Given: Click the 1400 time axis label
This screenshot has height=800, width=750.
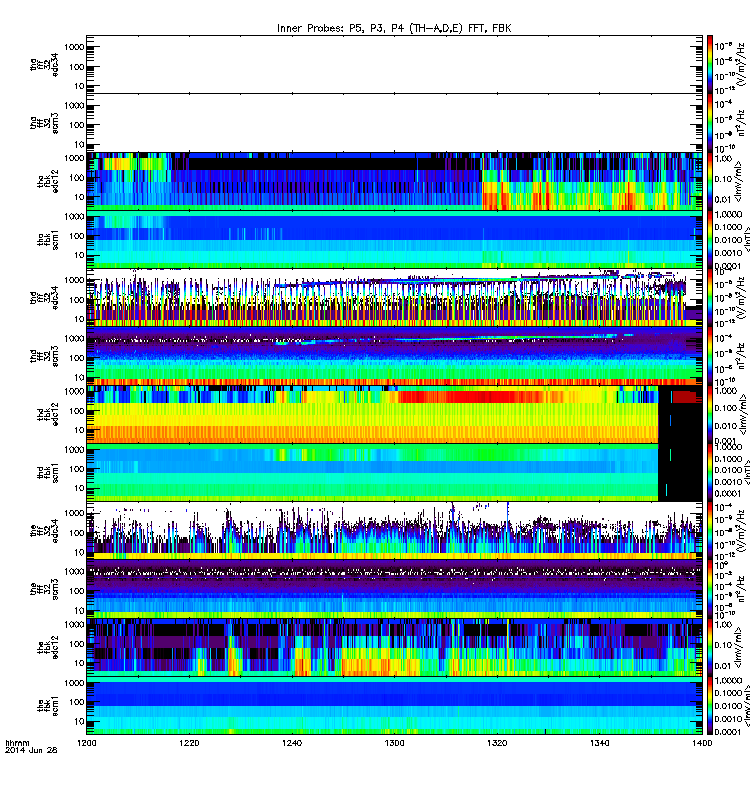Looking at the screenshot, I should pyautogui.click(x=703, y=743).
